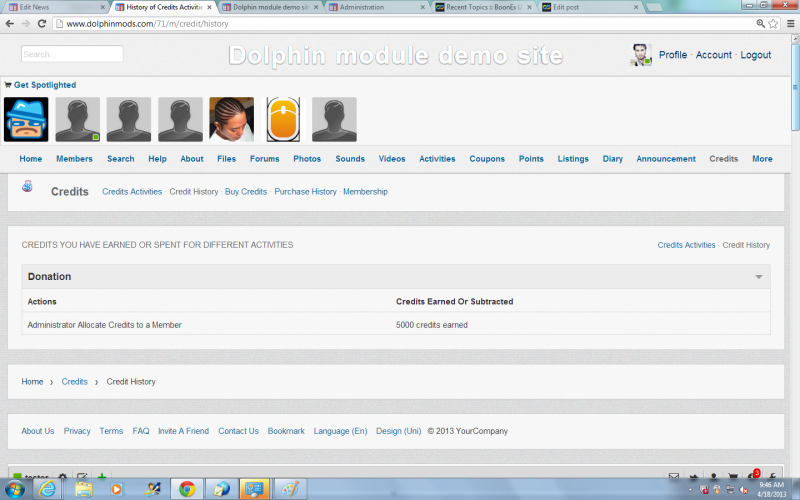Open Home in the main navigation
Image resolution: width=800 pixels, height=500 pixels.
click(31, 159)
